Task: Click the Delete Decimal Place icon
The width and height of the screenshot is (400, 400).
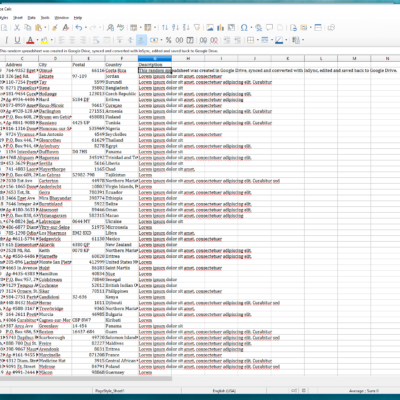Action: pyautogui.click(x=214, y=40)
